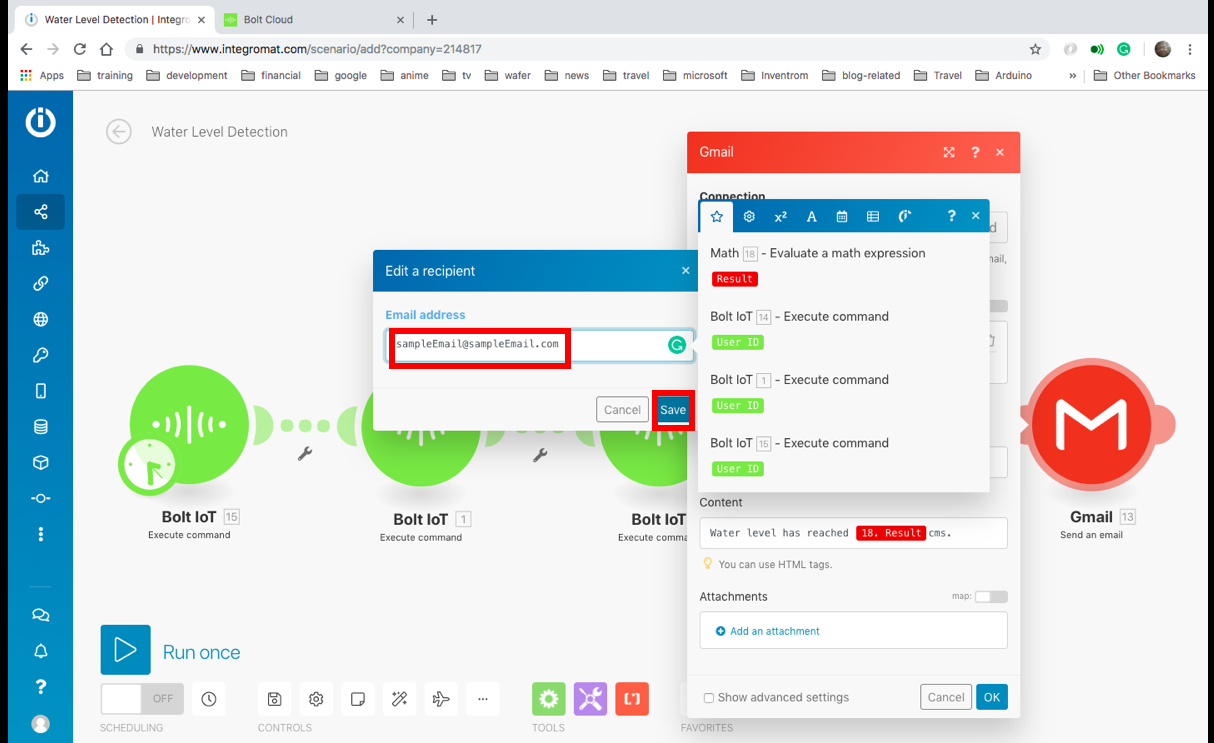Screen dimensions: 1214x743
Task: Open schedule settings clock icon
Action: pyautogui.click(x=208, y=699)
